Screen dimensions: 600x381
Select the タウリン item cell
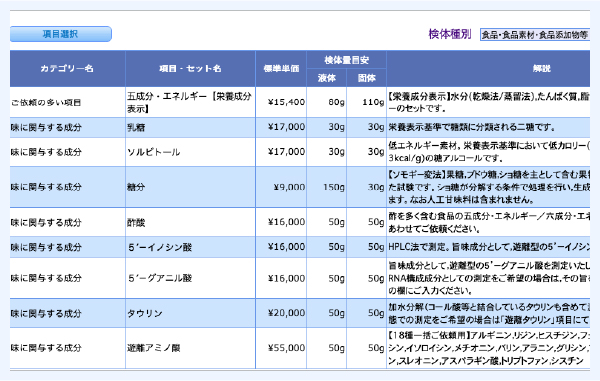click(x=190, y=313)
